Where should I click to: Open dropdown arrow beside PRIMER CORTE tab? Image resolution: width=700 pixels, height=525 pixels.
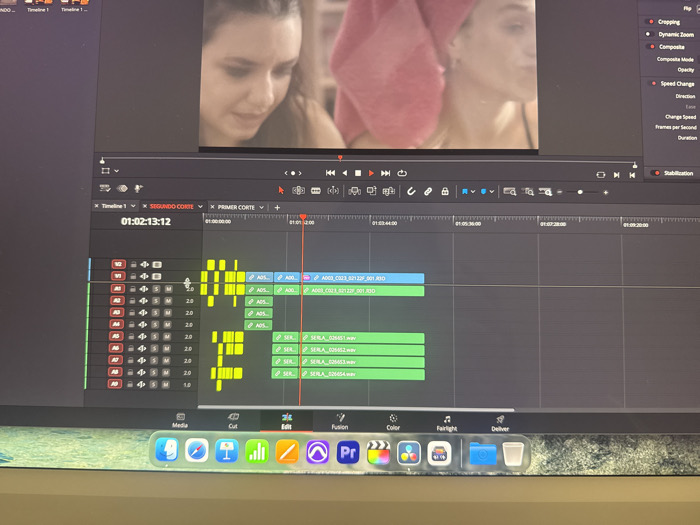coord(262,207)
